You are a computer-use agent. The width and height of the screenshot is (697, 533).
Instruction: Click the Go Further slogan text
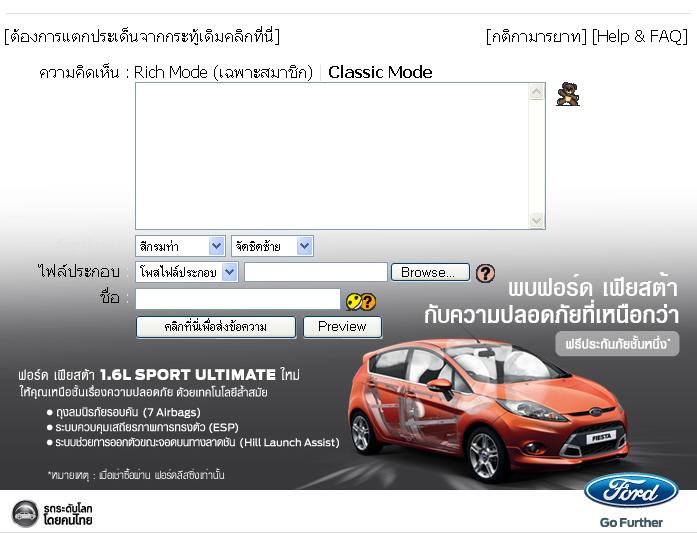pyautogui.click(x=631, y=522)
